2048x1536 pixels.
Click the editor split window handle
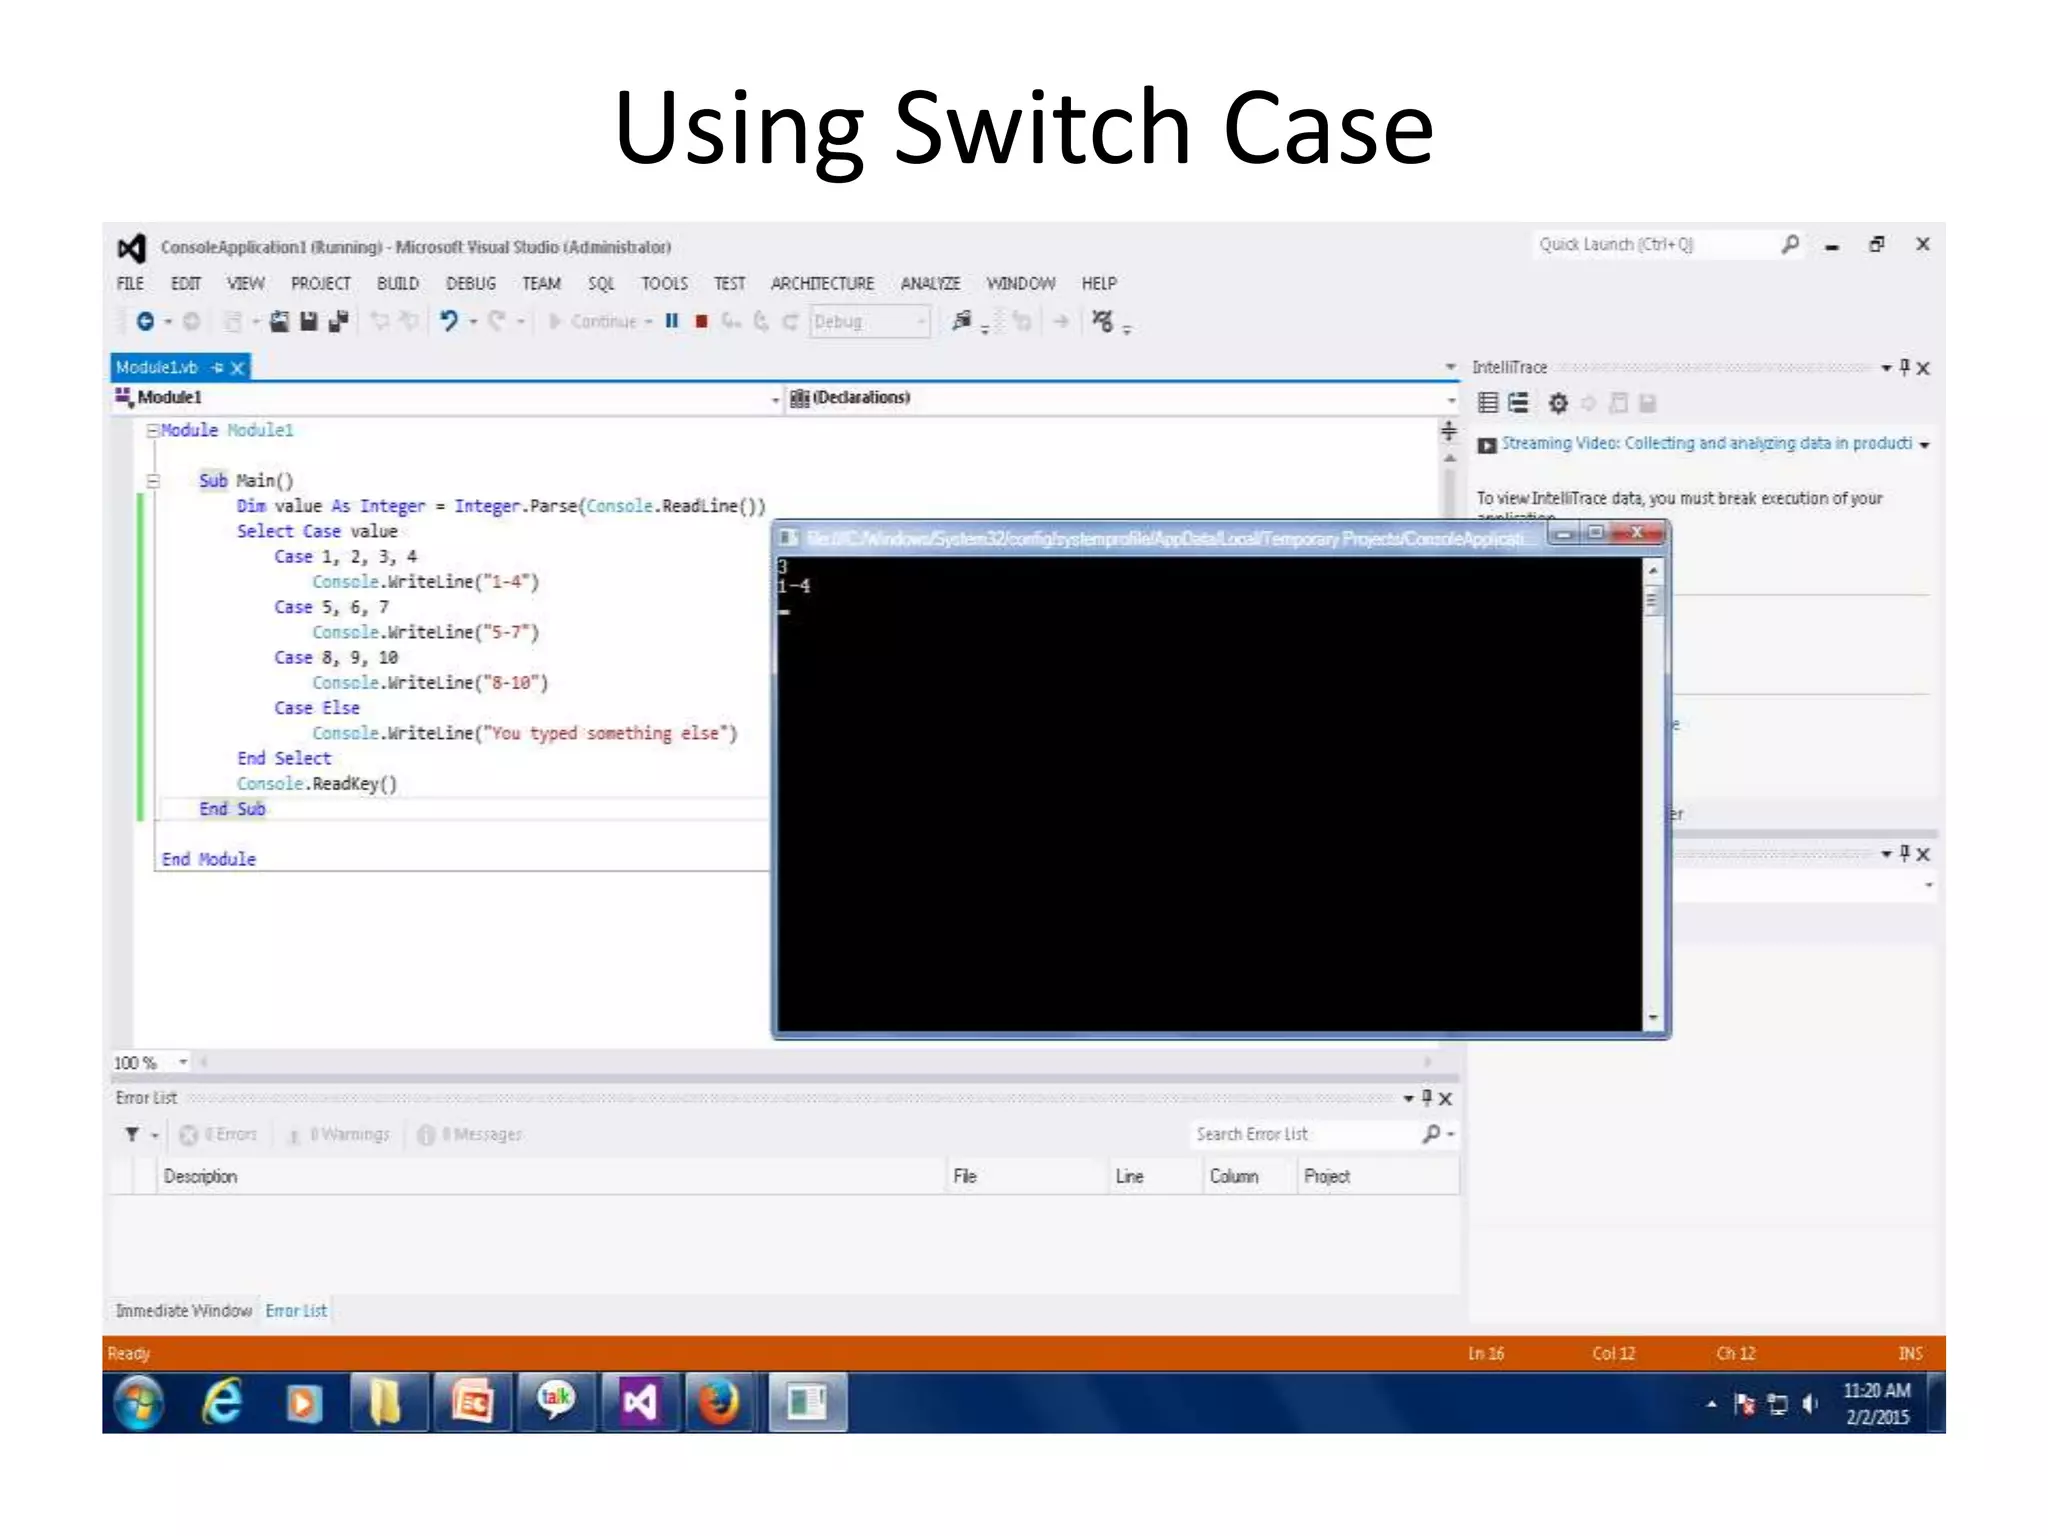tap(1448, 431)
